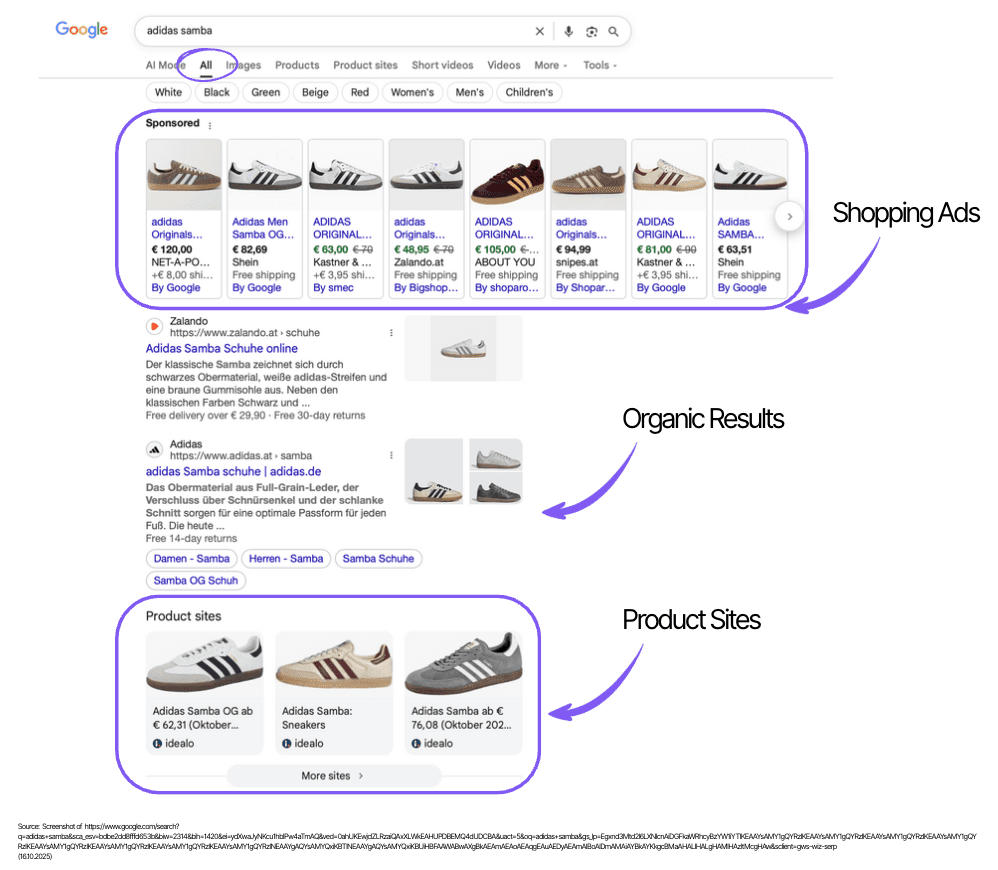Advance shopping ads carousel with arrow

click(x=789, y=216)
